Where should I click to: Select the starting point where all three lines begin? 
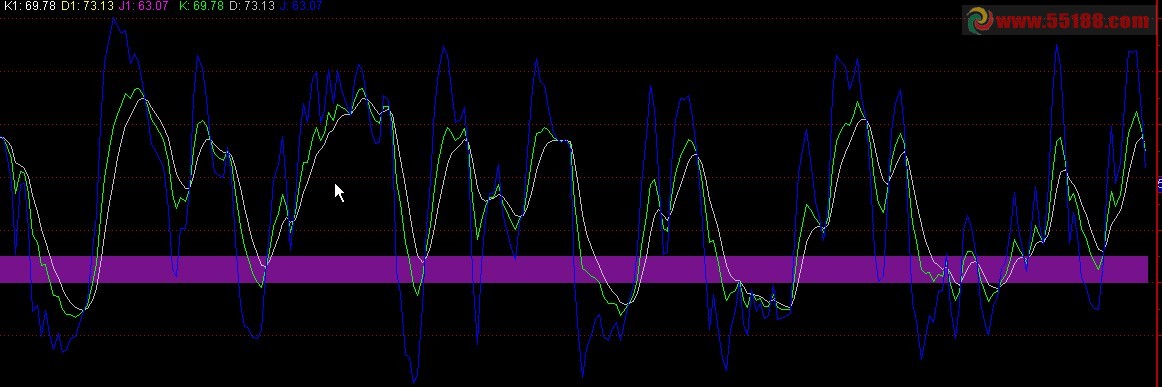(2, 138)
